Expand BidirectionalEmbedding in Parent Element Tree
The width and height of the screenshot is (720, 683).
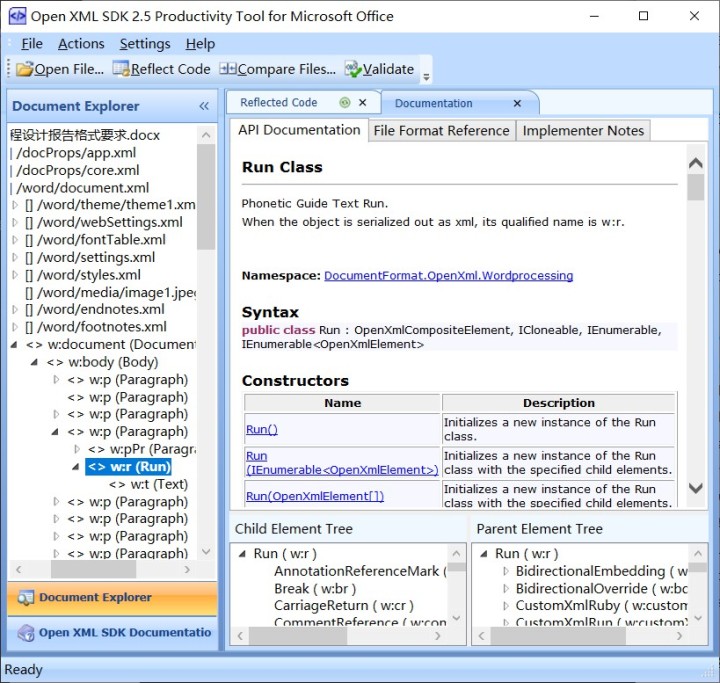coord(506,571)
